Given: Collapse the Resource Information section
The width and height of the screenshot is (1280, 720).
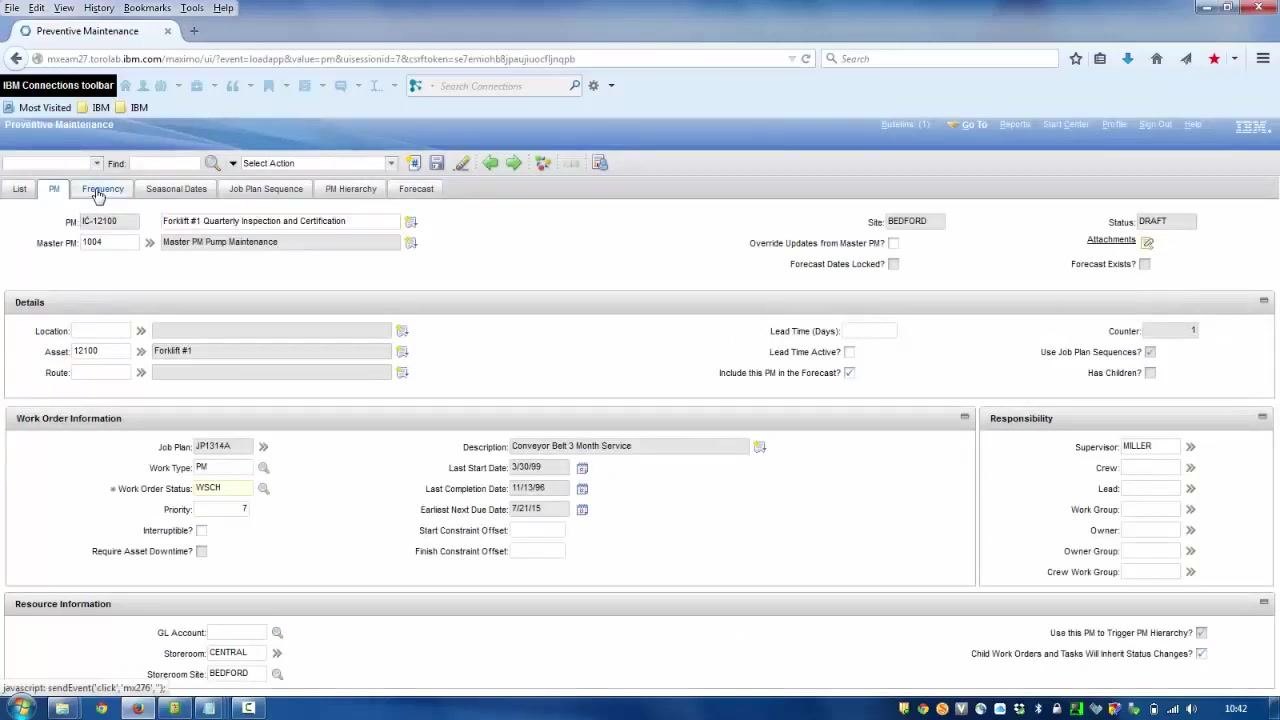Looking at the screenshot, I should [x=1264, y=602].
